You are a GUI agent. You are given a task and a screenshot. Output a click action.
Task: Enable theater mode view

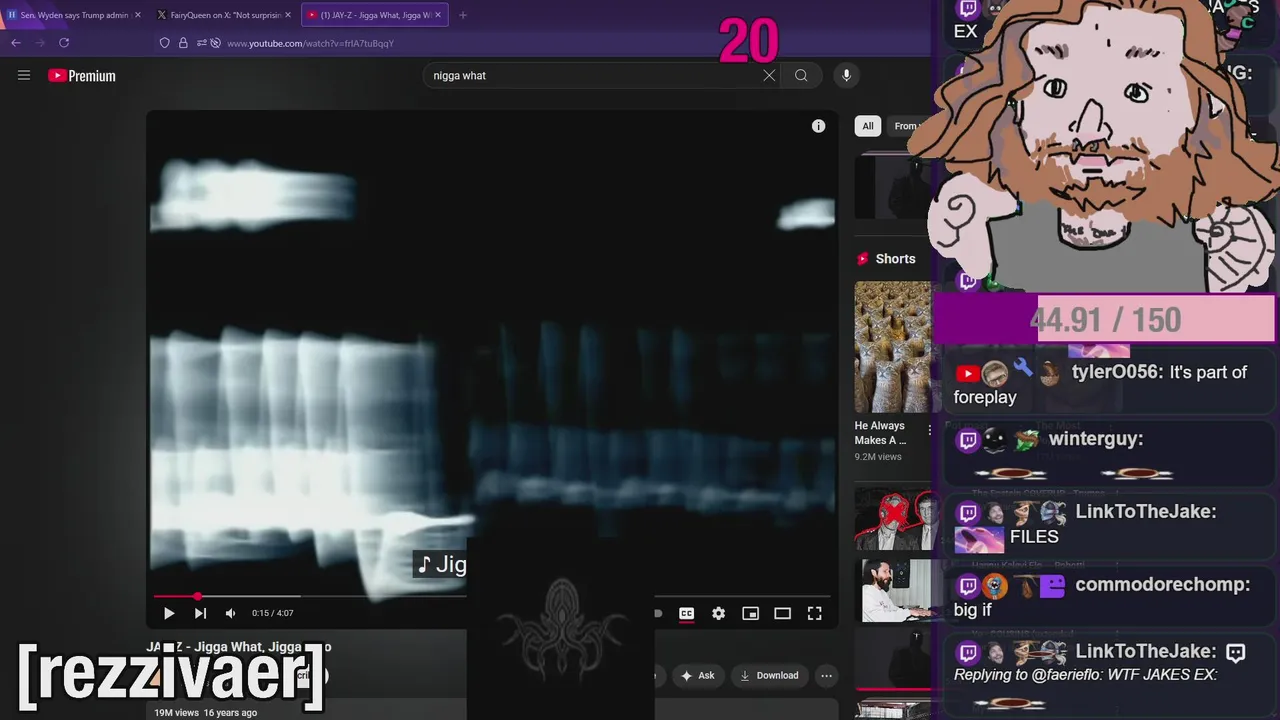pyautogui.click(x=782, y=613)
